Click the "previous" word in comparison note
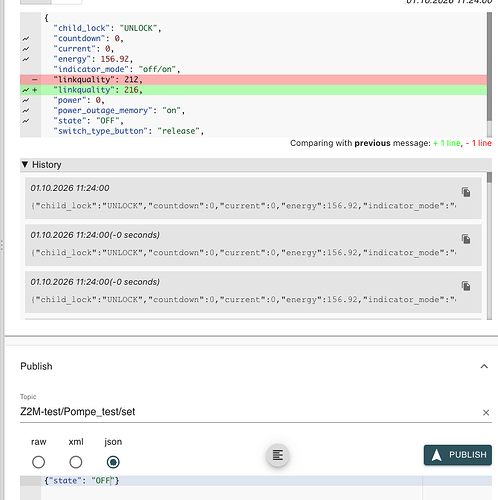The width and height of the screenshot is (498, 500). (x=372, y=143)
